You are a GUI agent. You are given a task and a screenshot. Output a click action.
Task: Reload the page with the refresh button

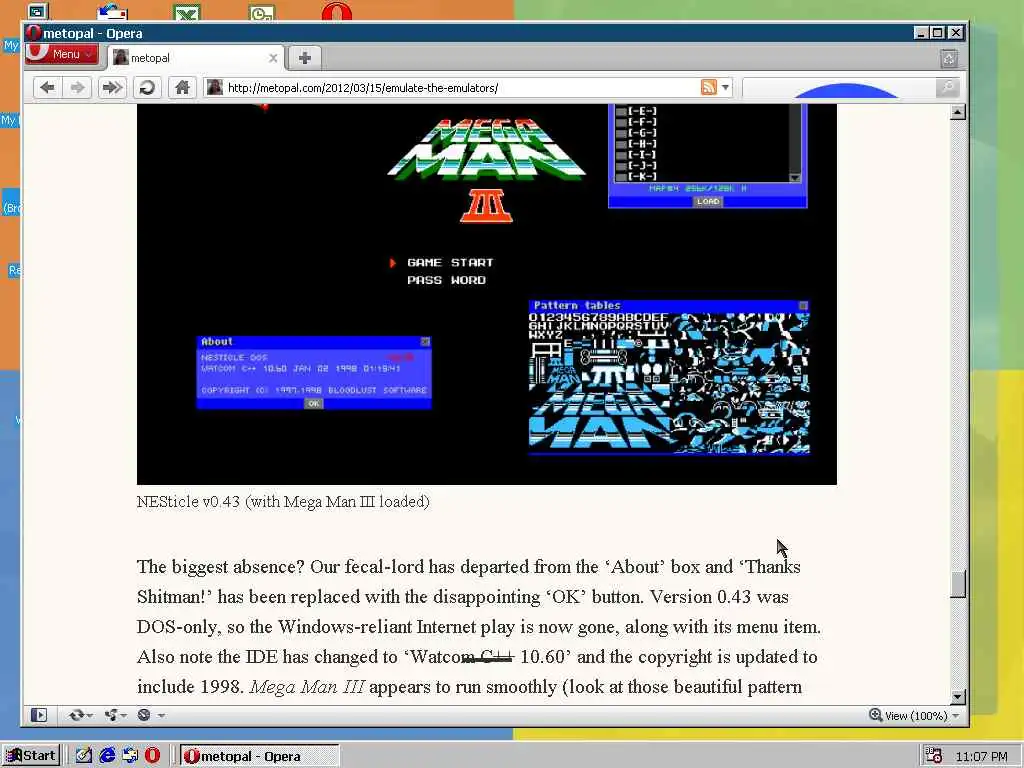[x=148, y=88]
